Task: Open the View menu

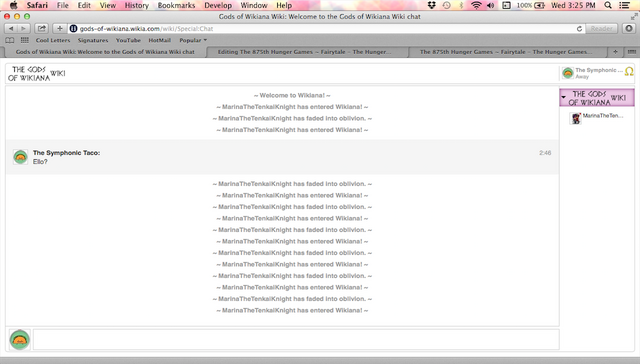Action: click(108, 5)
